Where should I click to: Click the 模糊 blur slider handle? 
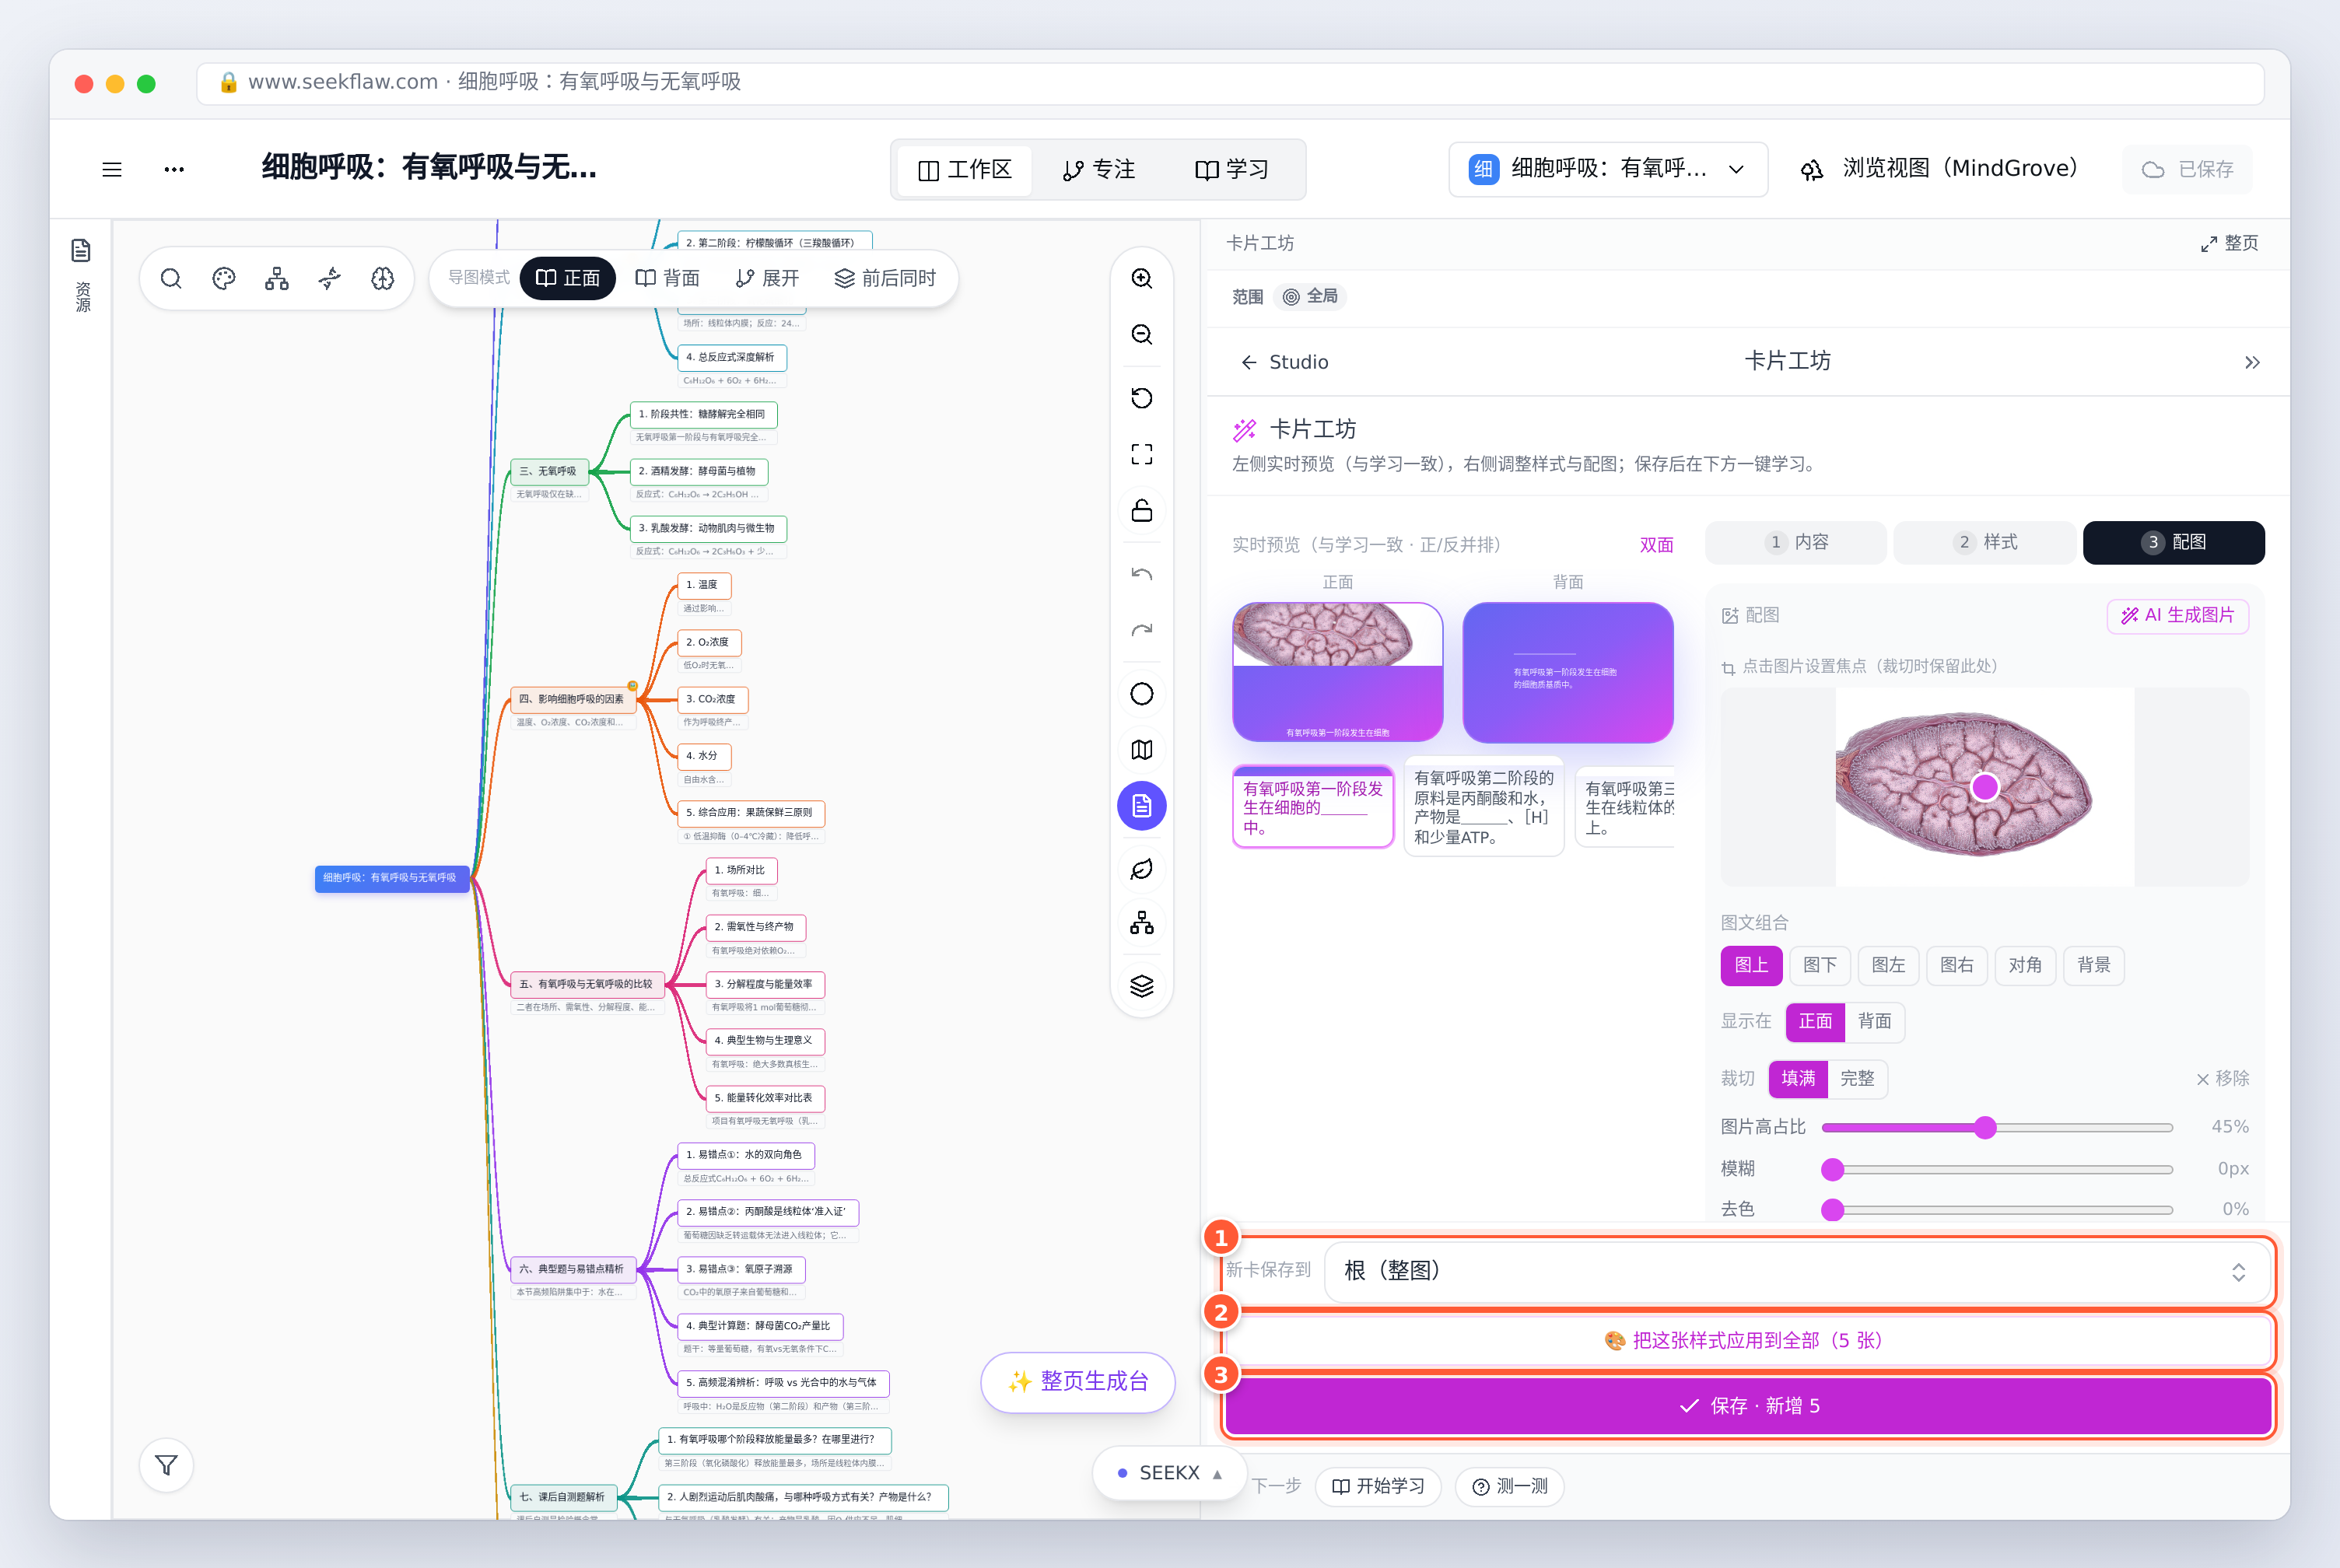pyautogui.click(x=1833, y=1169)
